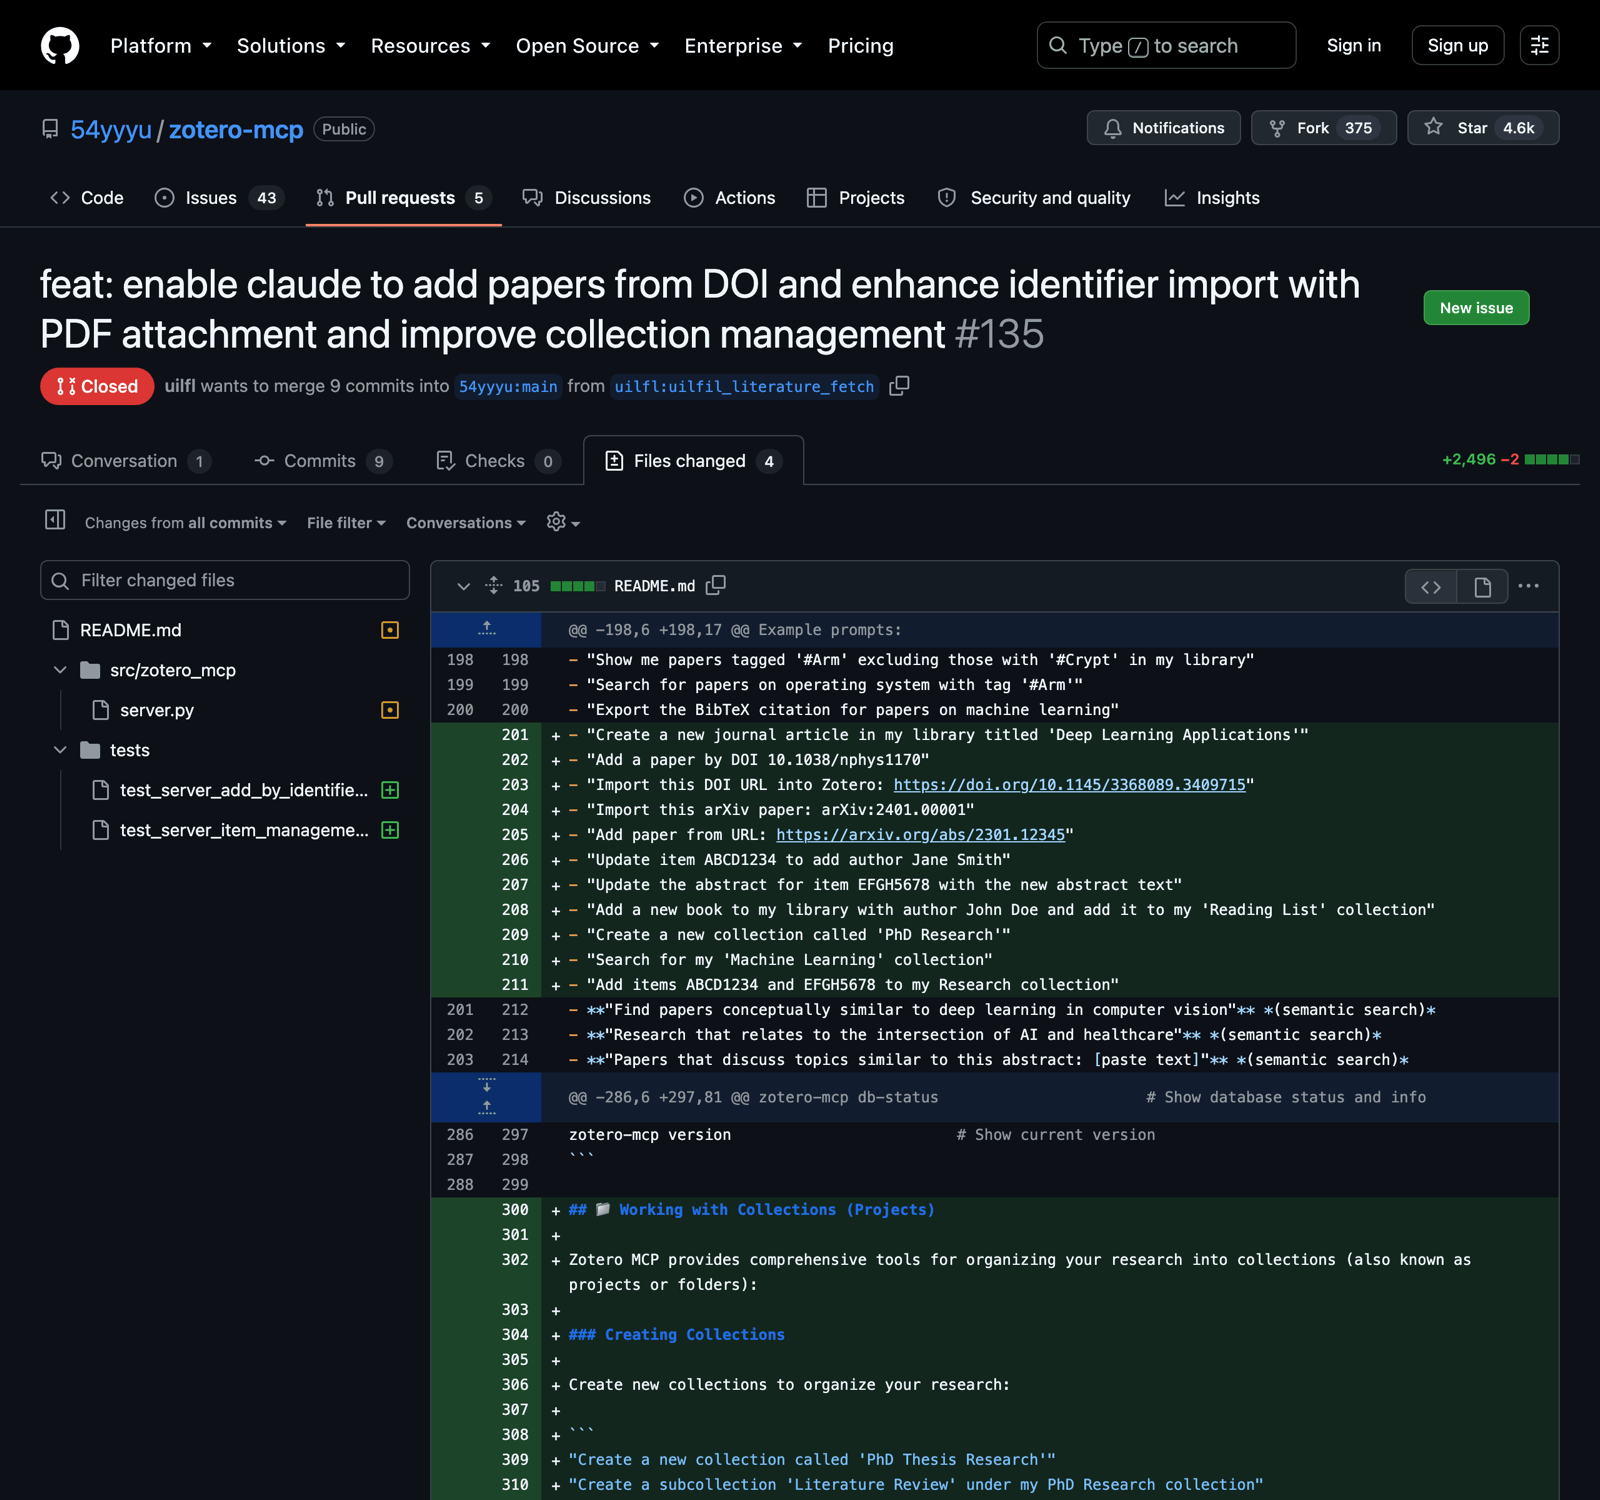Open the Solutions dropdown menu
This screenshot has width=1600, height=1500.
pyautogui.click(x=291, y=46)
